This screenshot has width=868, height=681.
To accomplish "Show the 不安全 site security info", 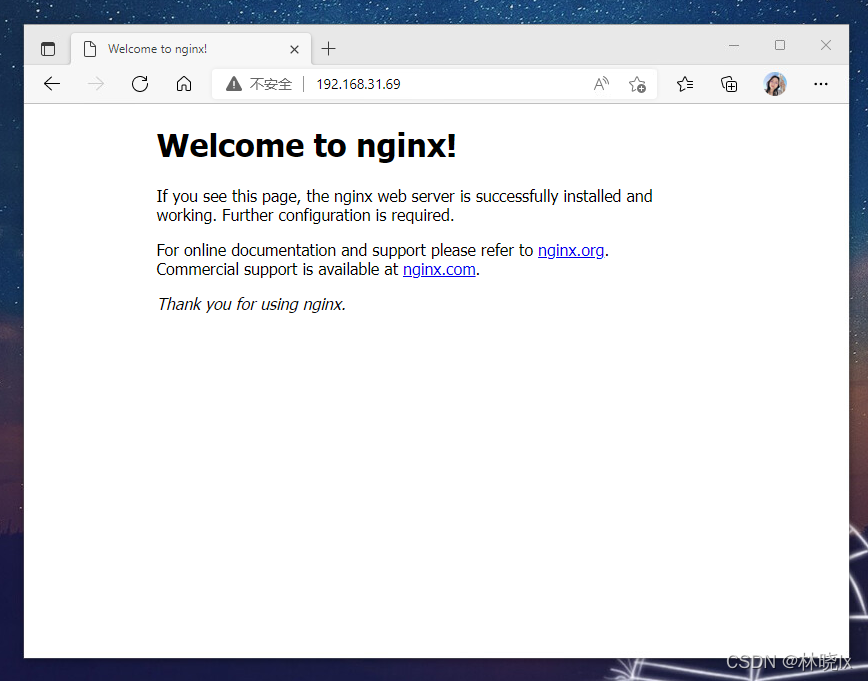I will tap(259, 84).
